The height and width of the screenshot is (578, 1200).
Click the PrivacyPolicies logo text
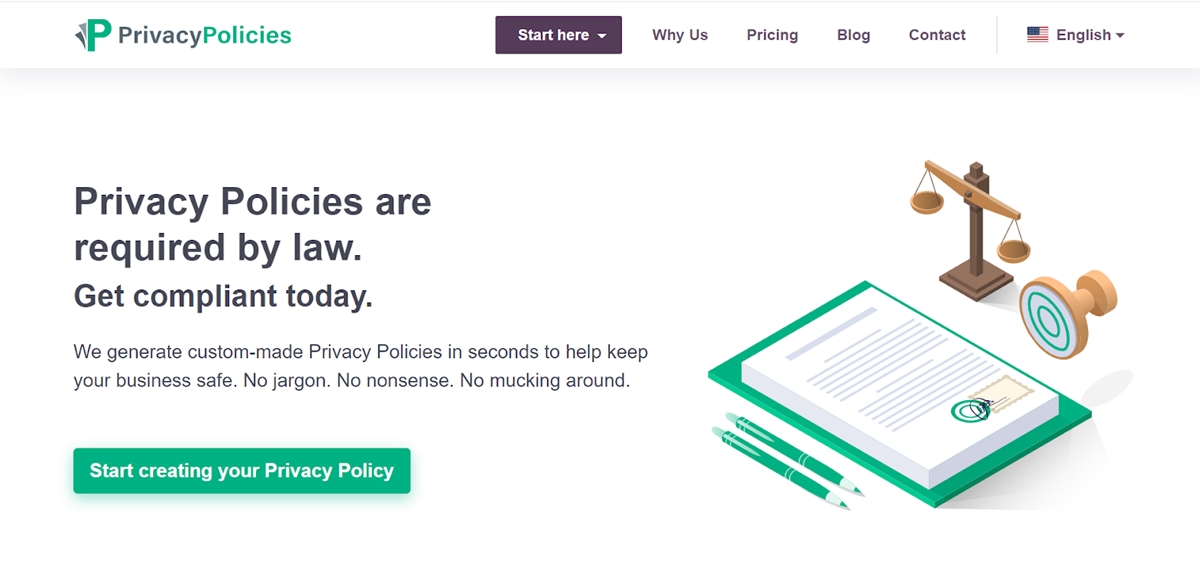(x=204, y=35)
